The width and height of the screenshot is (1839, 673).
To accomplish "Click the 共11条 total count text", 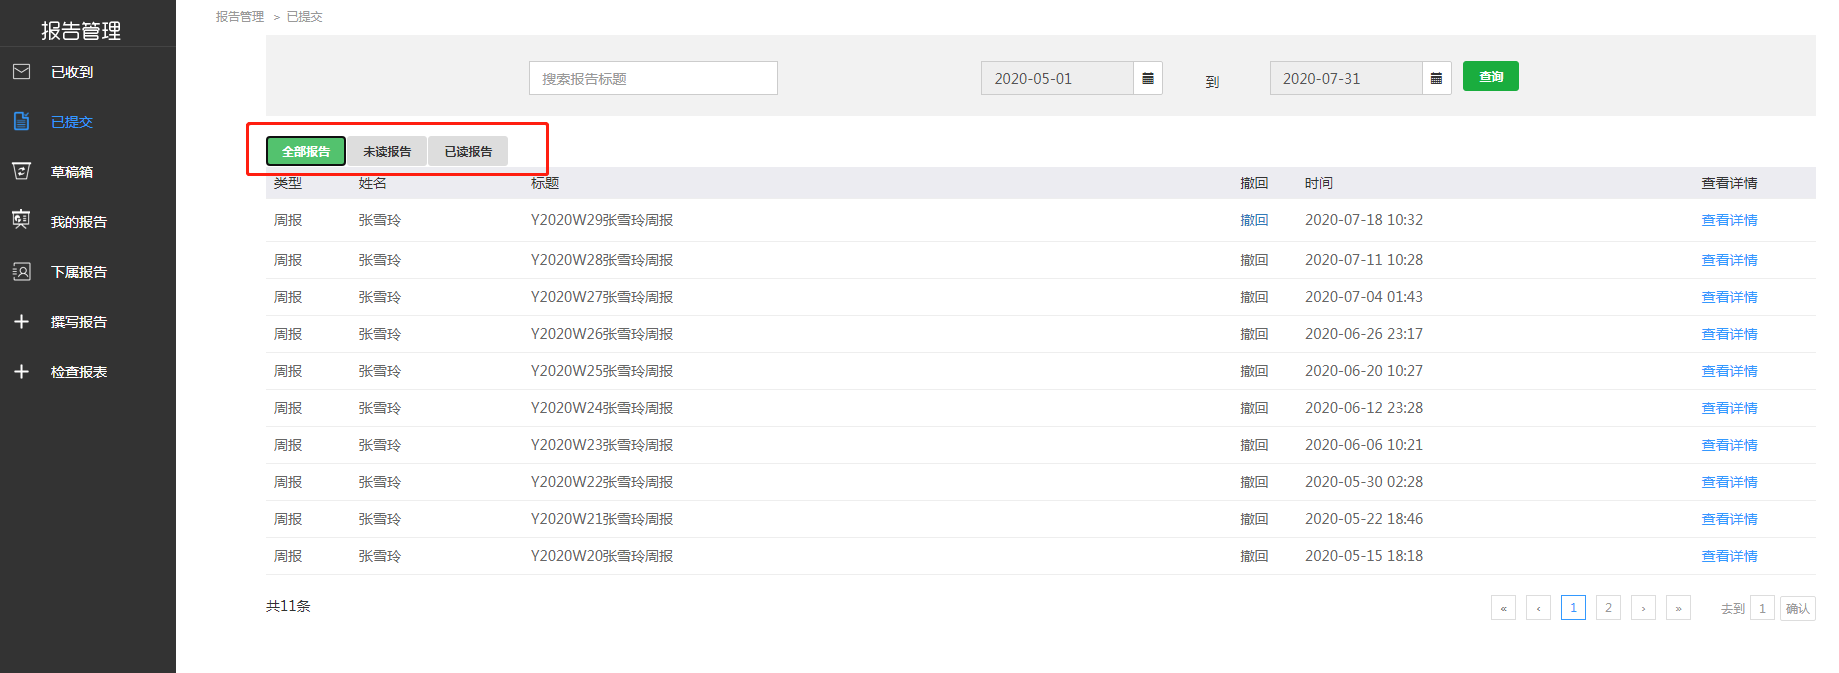I will [x=288, y=606].
